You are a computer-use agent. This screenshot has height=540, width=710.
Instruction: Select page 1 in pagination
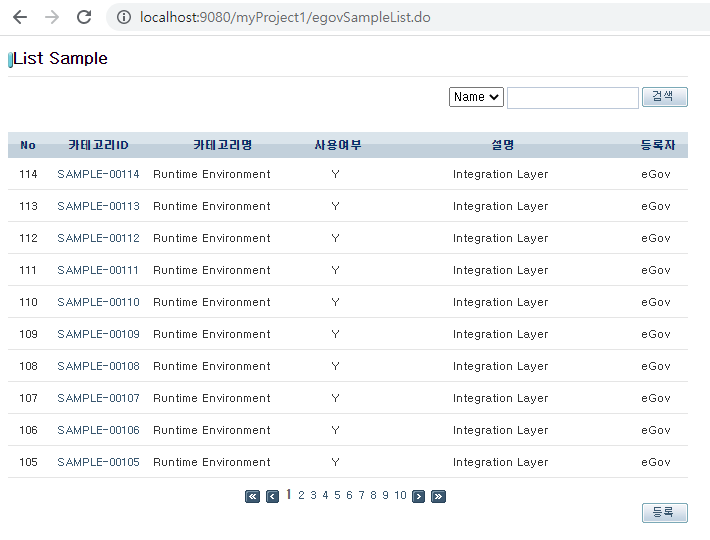pos(289,494)
